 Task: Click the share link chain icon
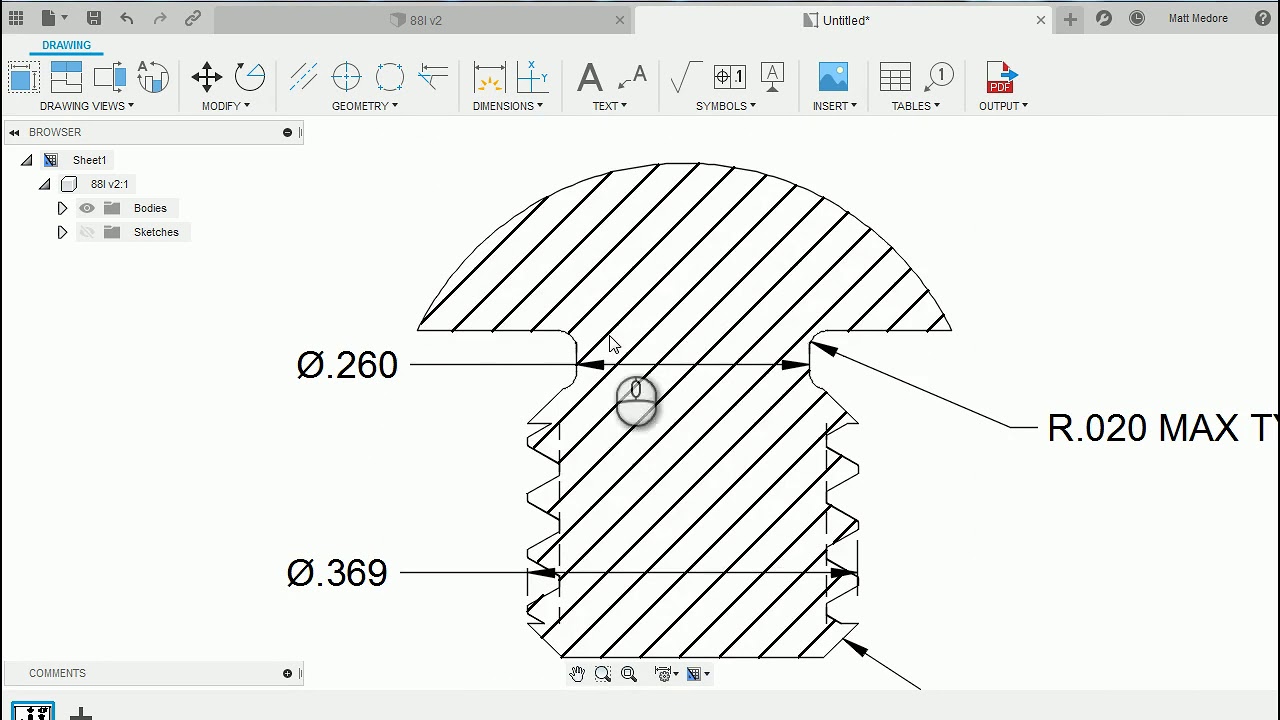(x=193, y=18)
